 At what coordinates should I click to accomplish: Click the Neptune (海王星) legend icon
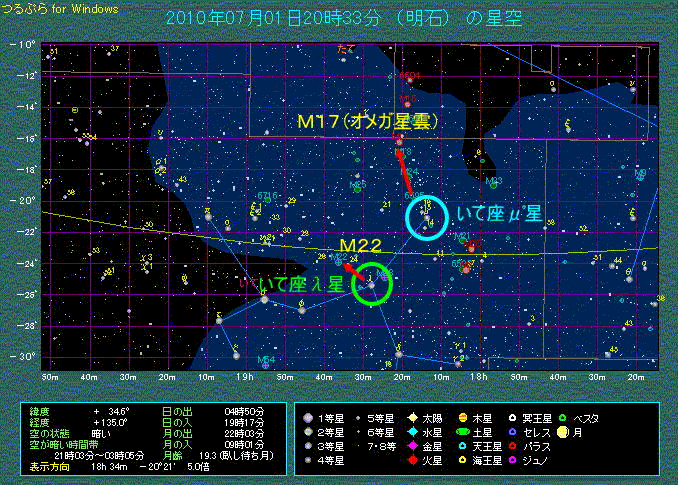(462, 461)
